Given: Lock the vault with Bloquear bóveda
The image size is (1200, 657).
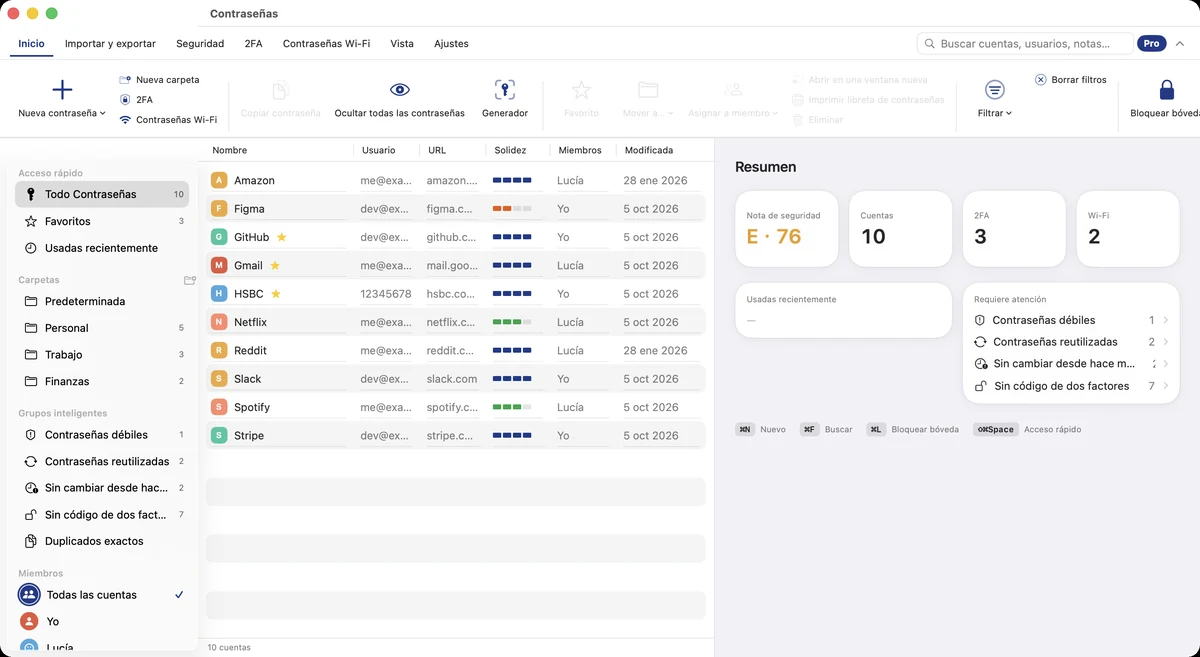Looking at the screenshot, I should pyautogui.click(x=1166, y=99).
